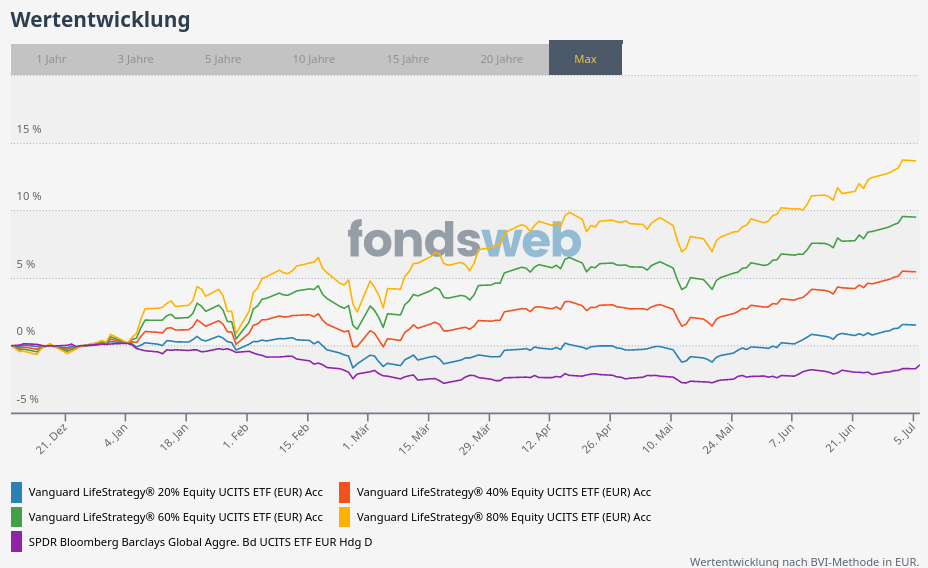Click the 5 % y-axis label
The image size is (928, 568).
click(x=26, y=264)
